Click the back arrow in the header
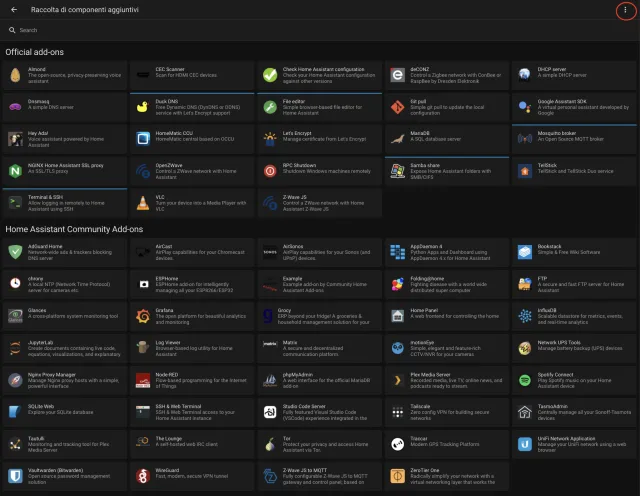640x496 pixels. point(14,10)
